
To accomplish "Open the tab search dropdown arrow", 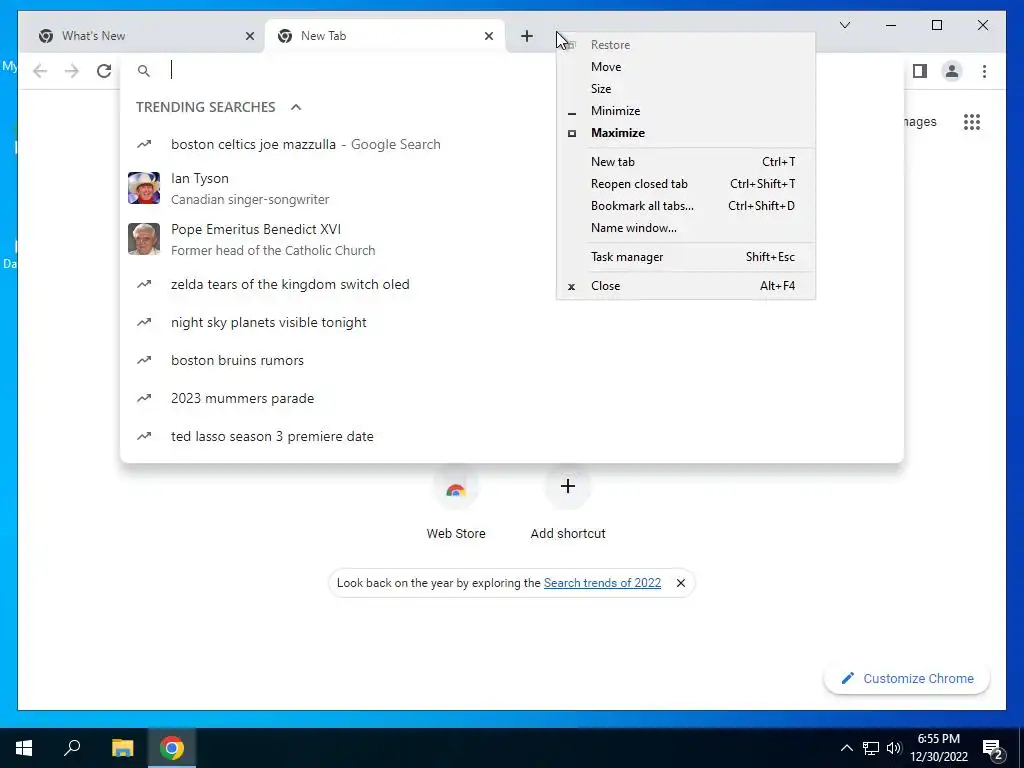I will coord(844,25).
